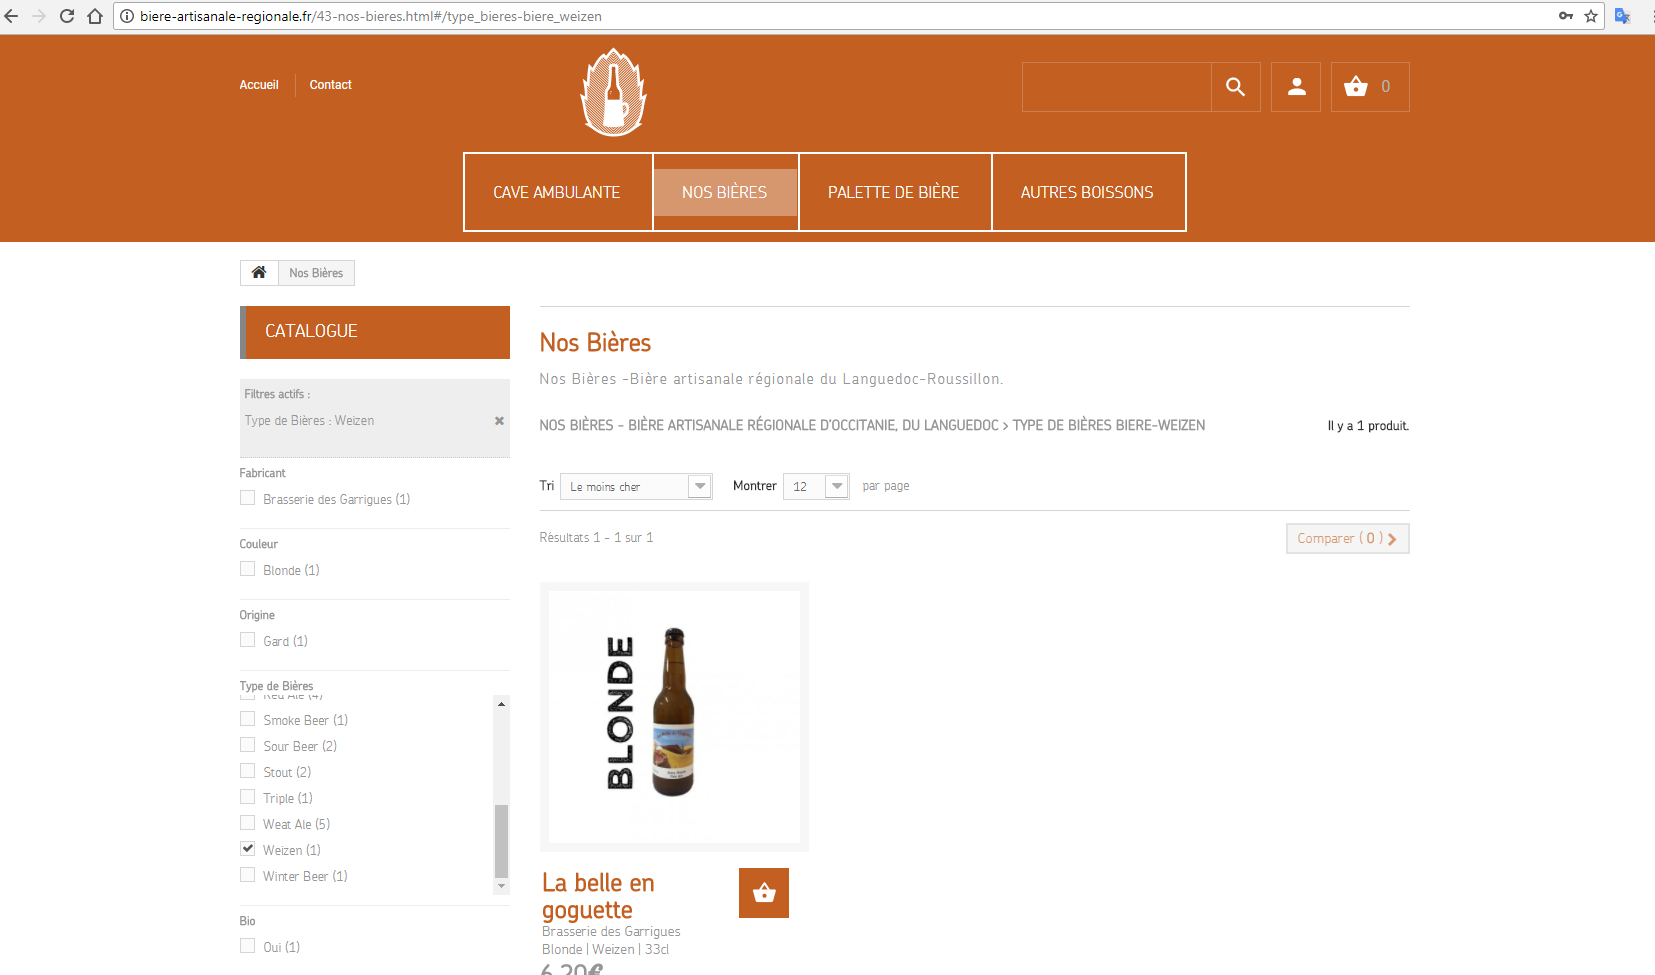
Task: Bookmark this page with the star
Action: point(1591,16)
